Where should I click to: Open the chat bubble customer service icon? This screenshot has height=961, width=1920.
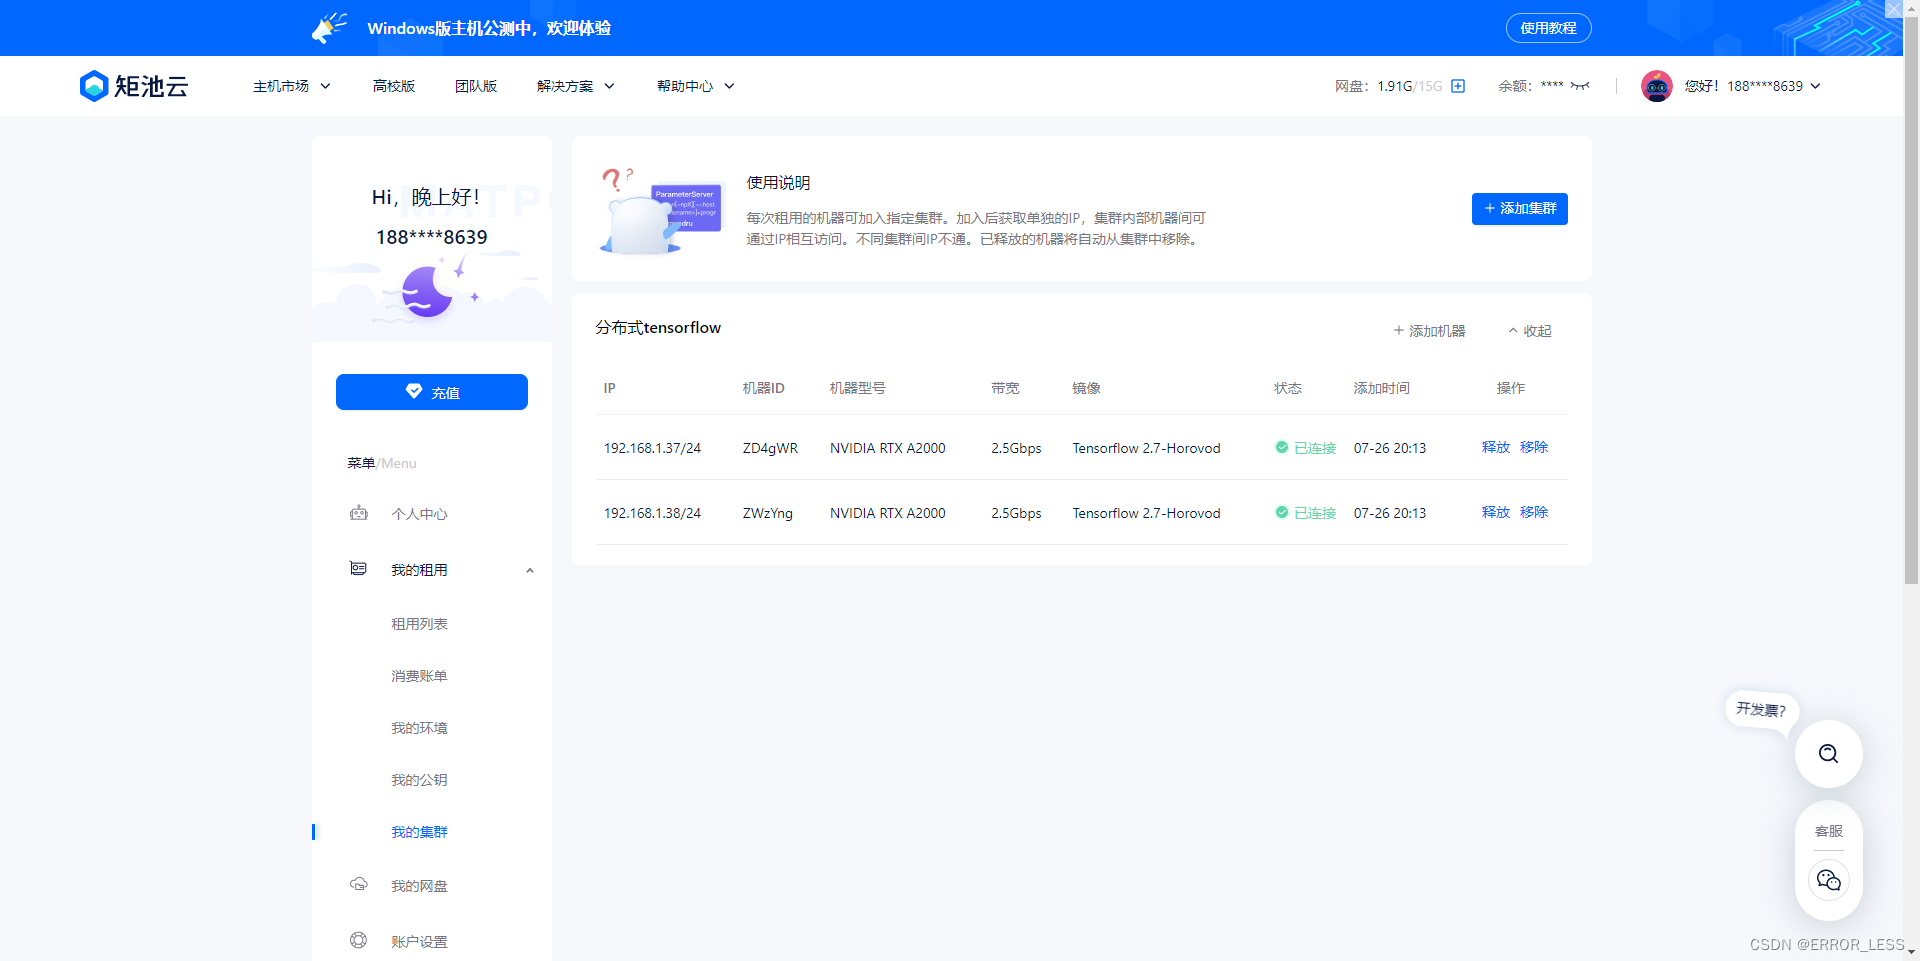(x=1828, y=879)
